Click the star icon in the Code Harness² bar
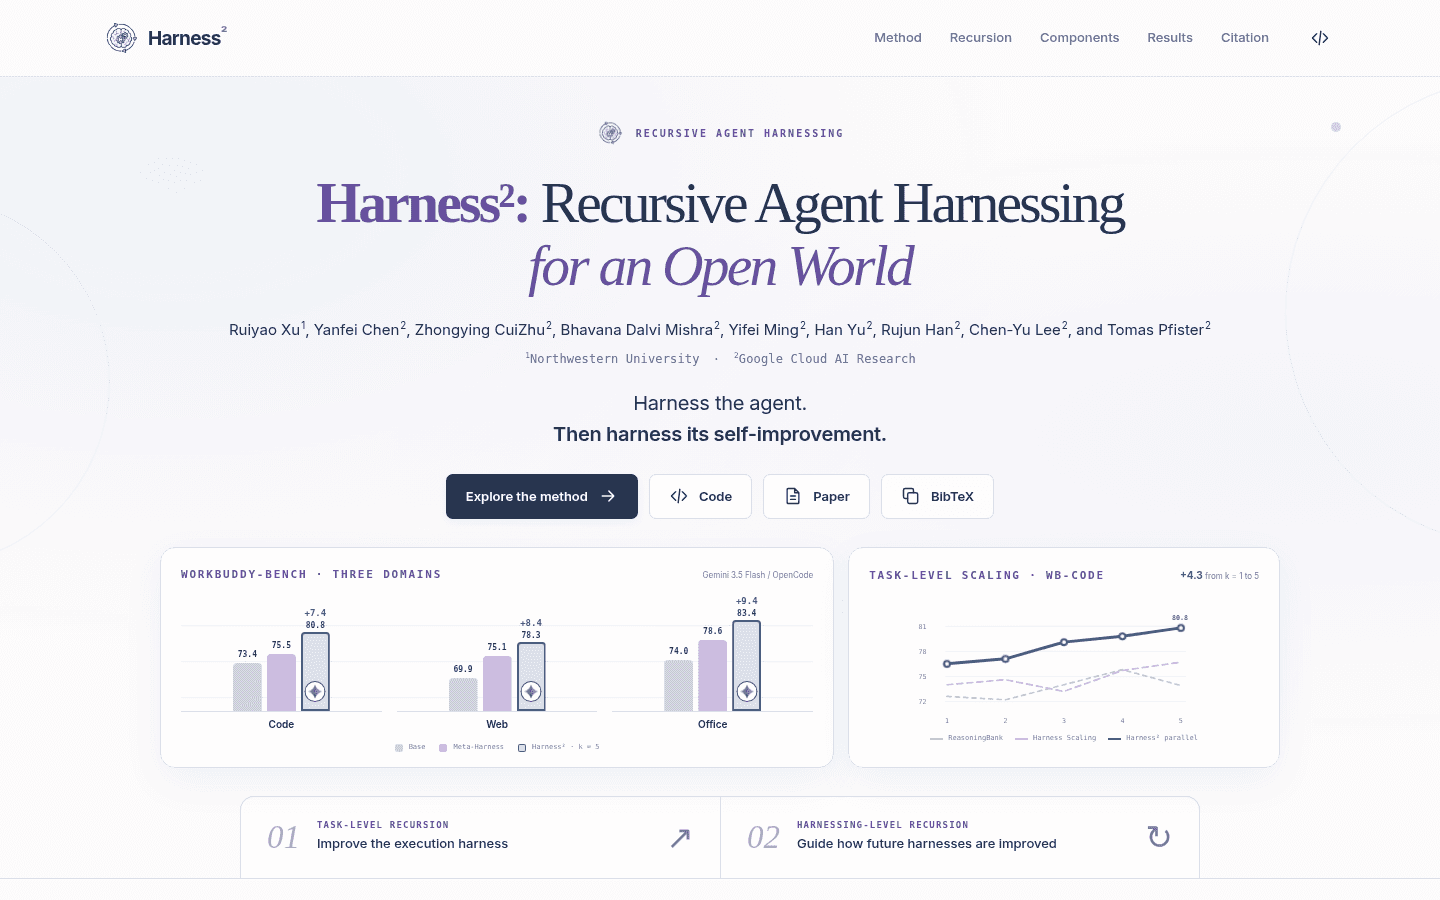Screen dimensions: 1440x900 click(x=315, y=691)
